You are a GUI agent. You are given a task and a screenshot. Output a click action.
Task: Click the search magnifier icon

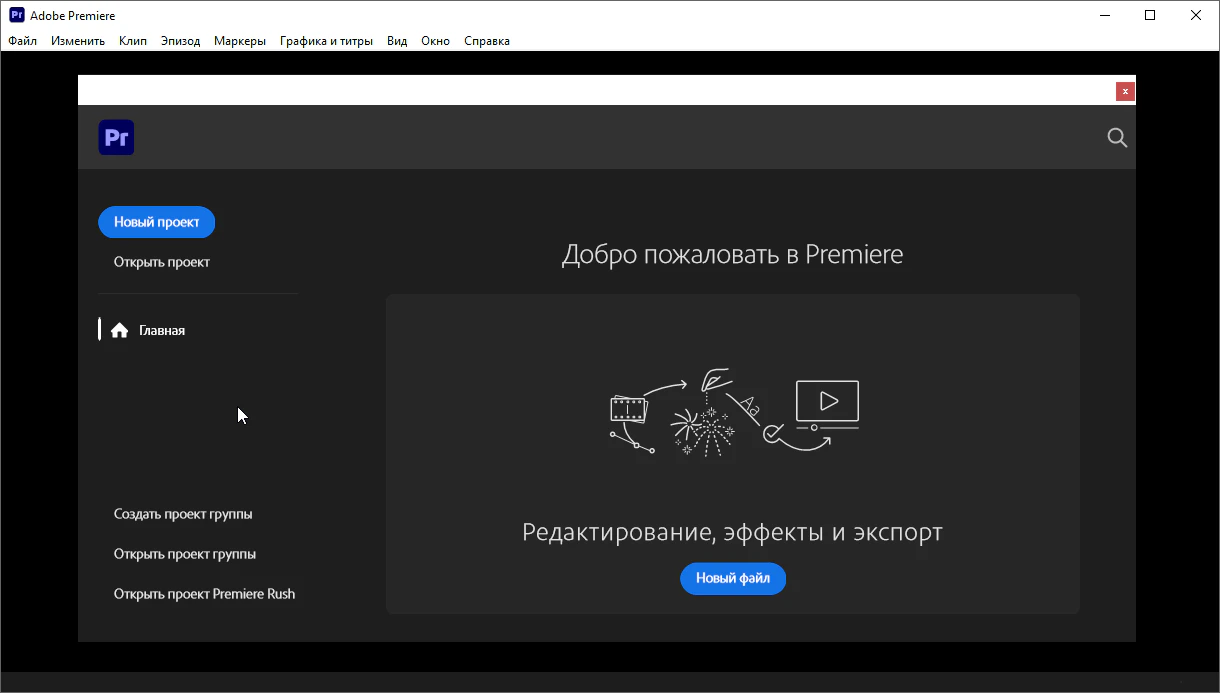(x=1117, y=138)
